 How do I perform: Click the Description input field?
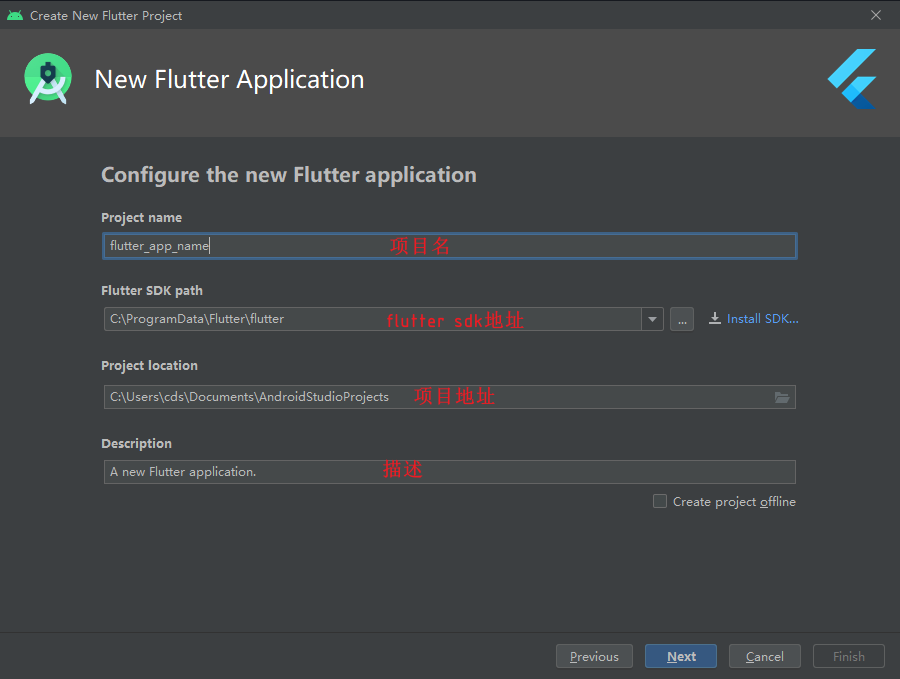coord(449,472)
